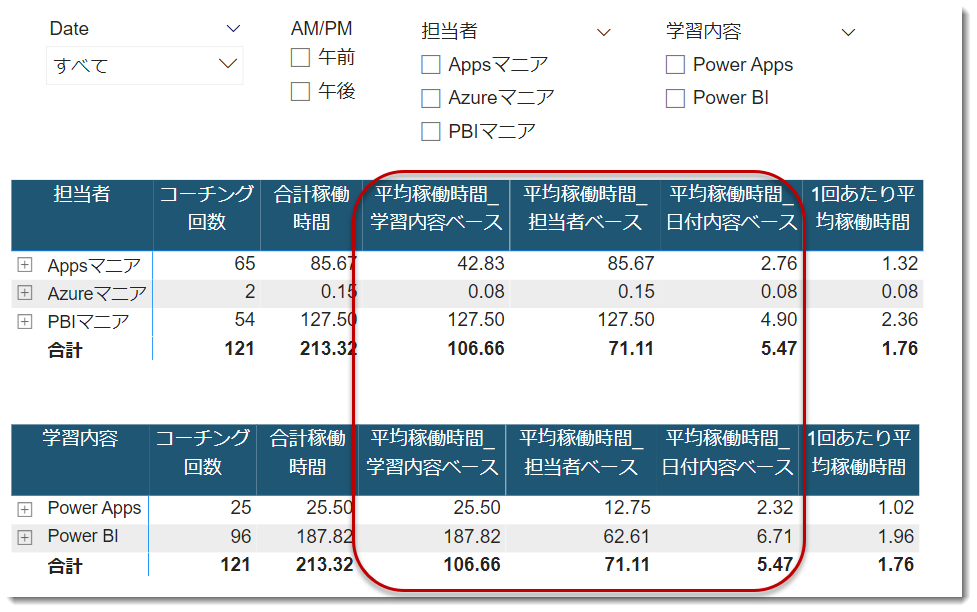Viewport: 977px width, 612px height.
Task: Click top table 平均稼働時間_日付内容ベース header
Action: (732, 216)
